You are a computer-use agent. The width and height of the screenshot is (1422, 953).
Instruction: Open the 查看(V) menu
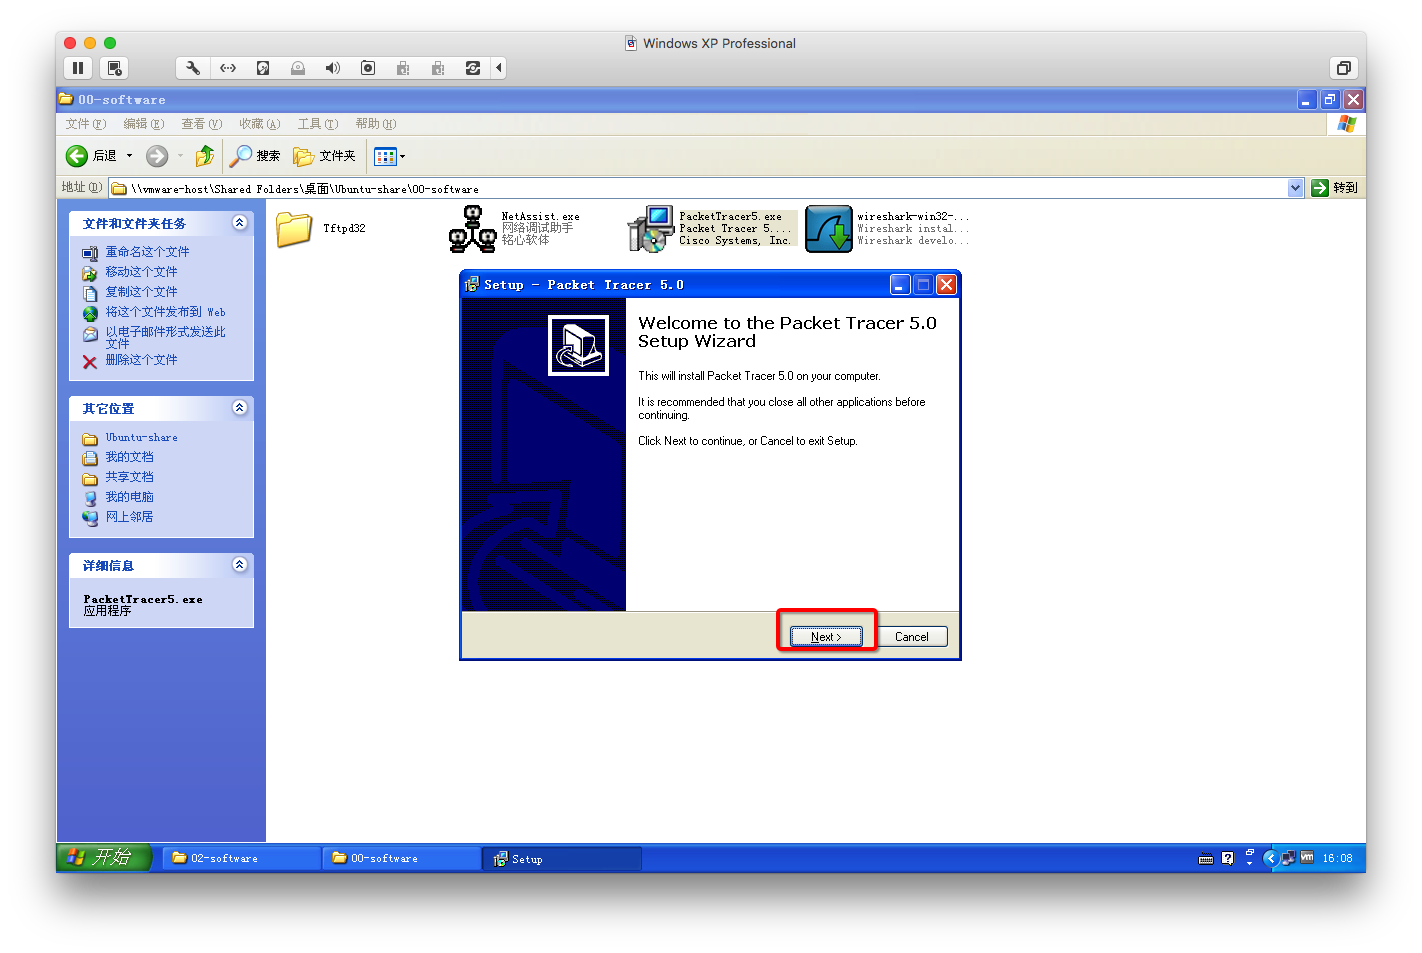pos(201,124)
